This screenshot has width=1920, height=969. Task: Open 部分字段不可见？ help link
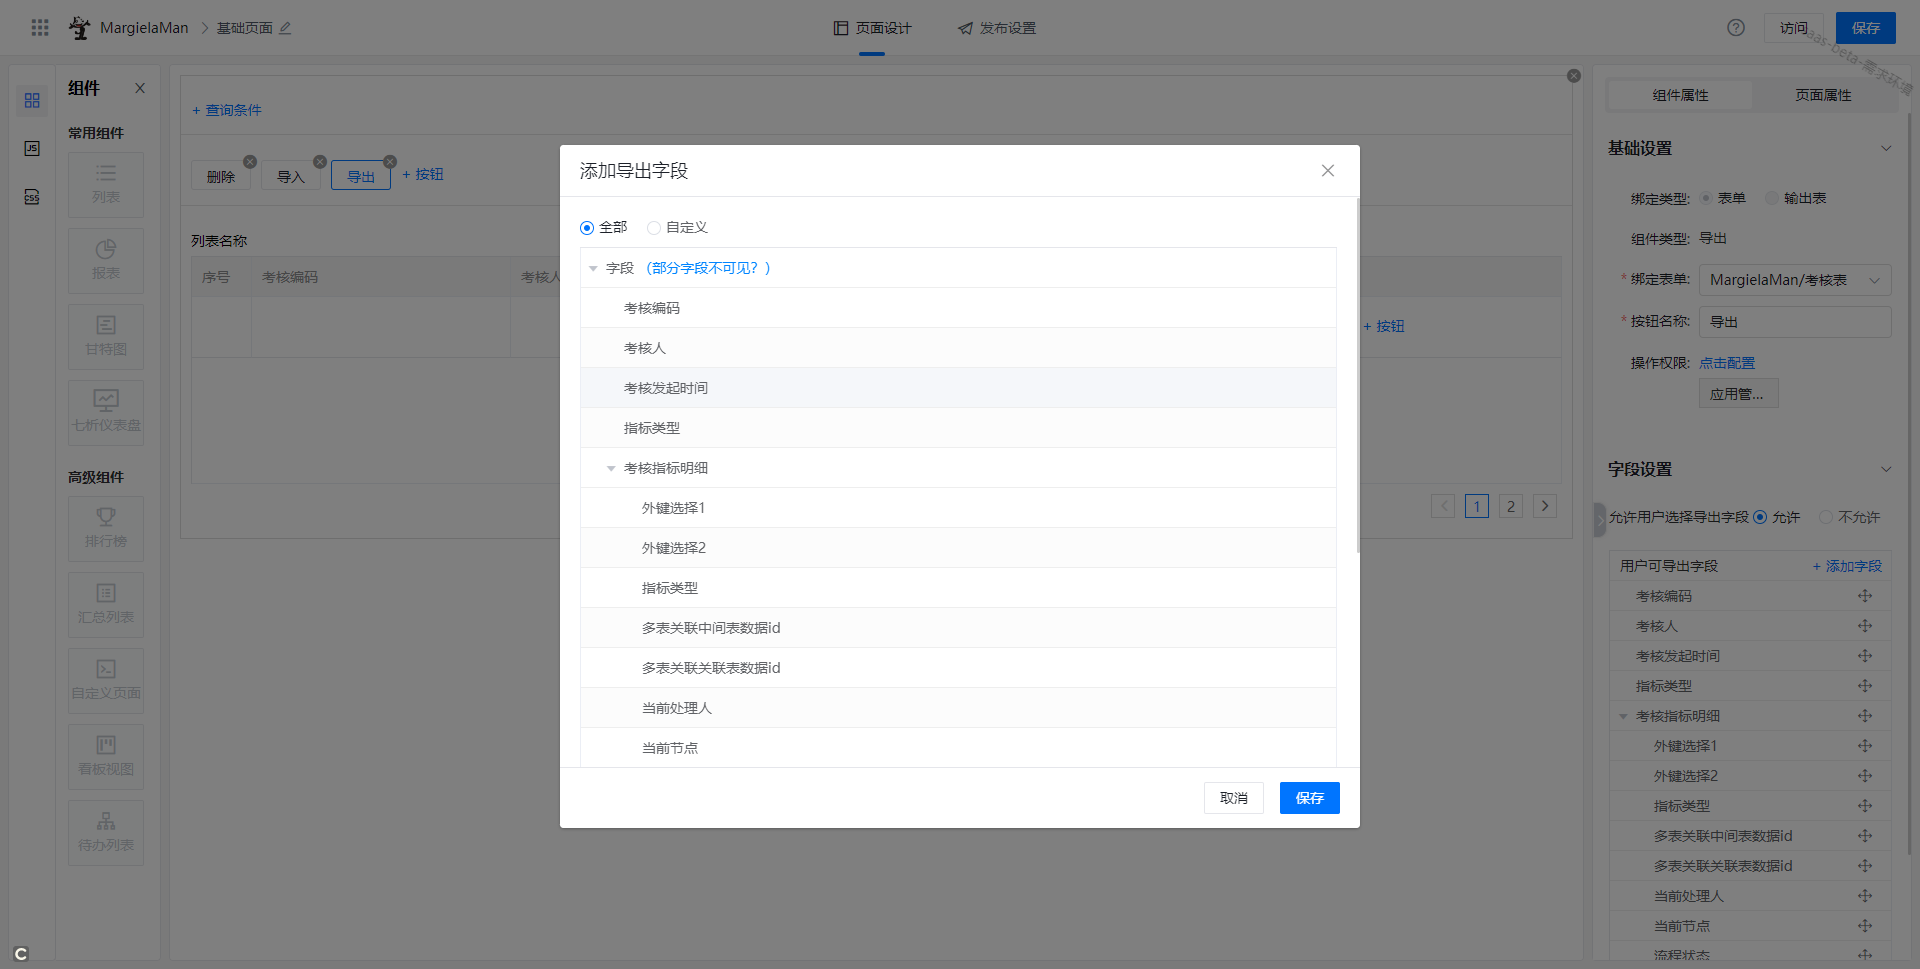pos(708,268)
